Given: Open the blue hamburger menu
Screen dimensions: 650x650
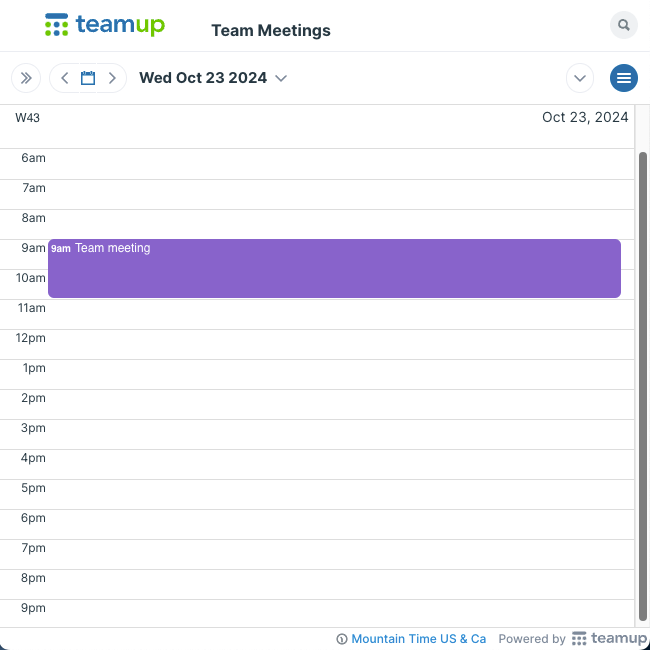Looking at the screenshot, I should (623, 78).
